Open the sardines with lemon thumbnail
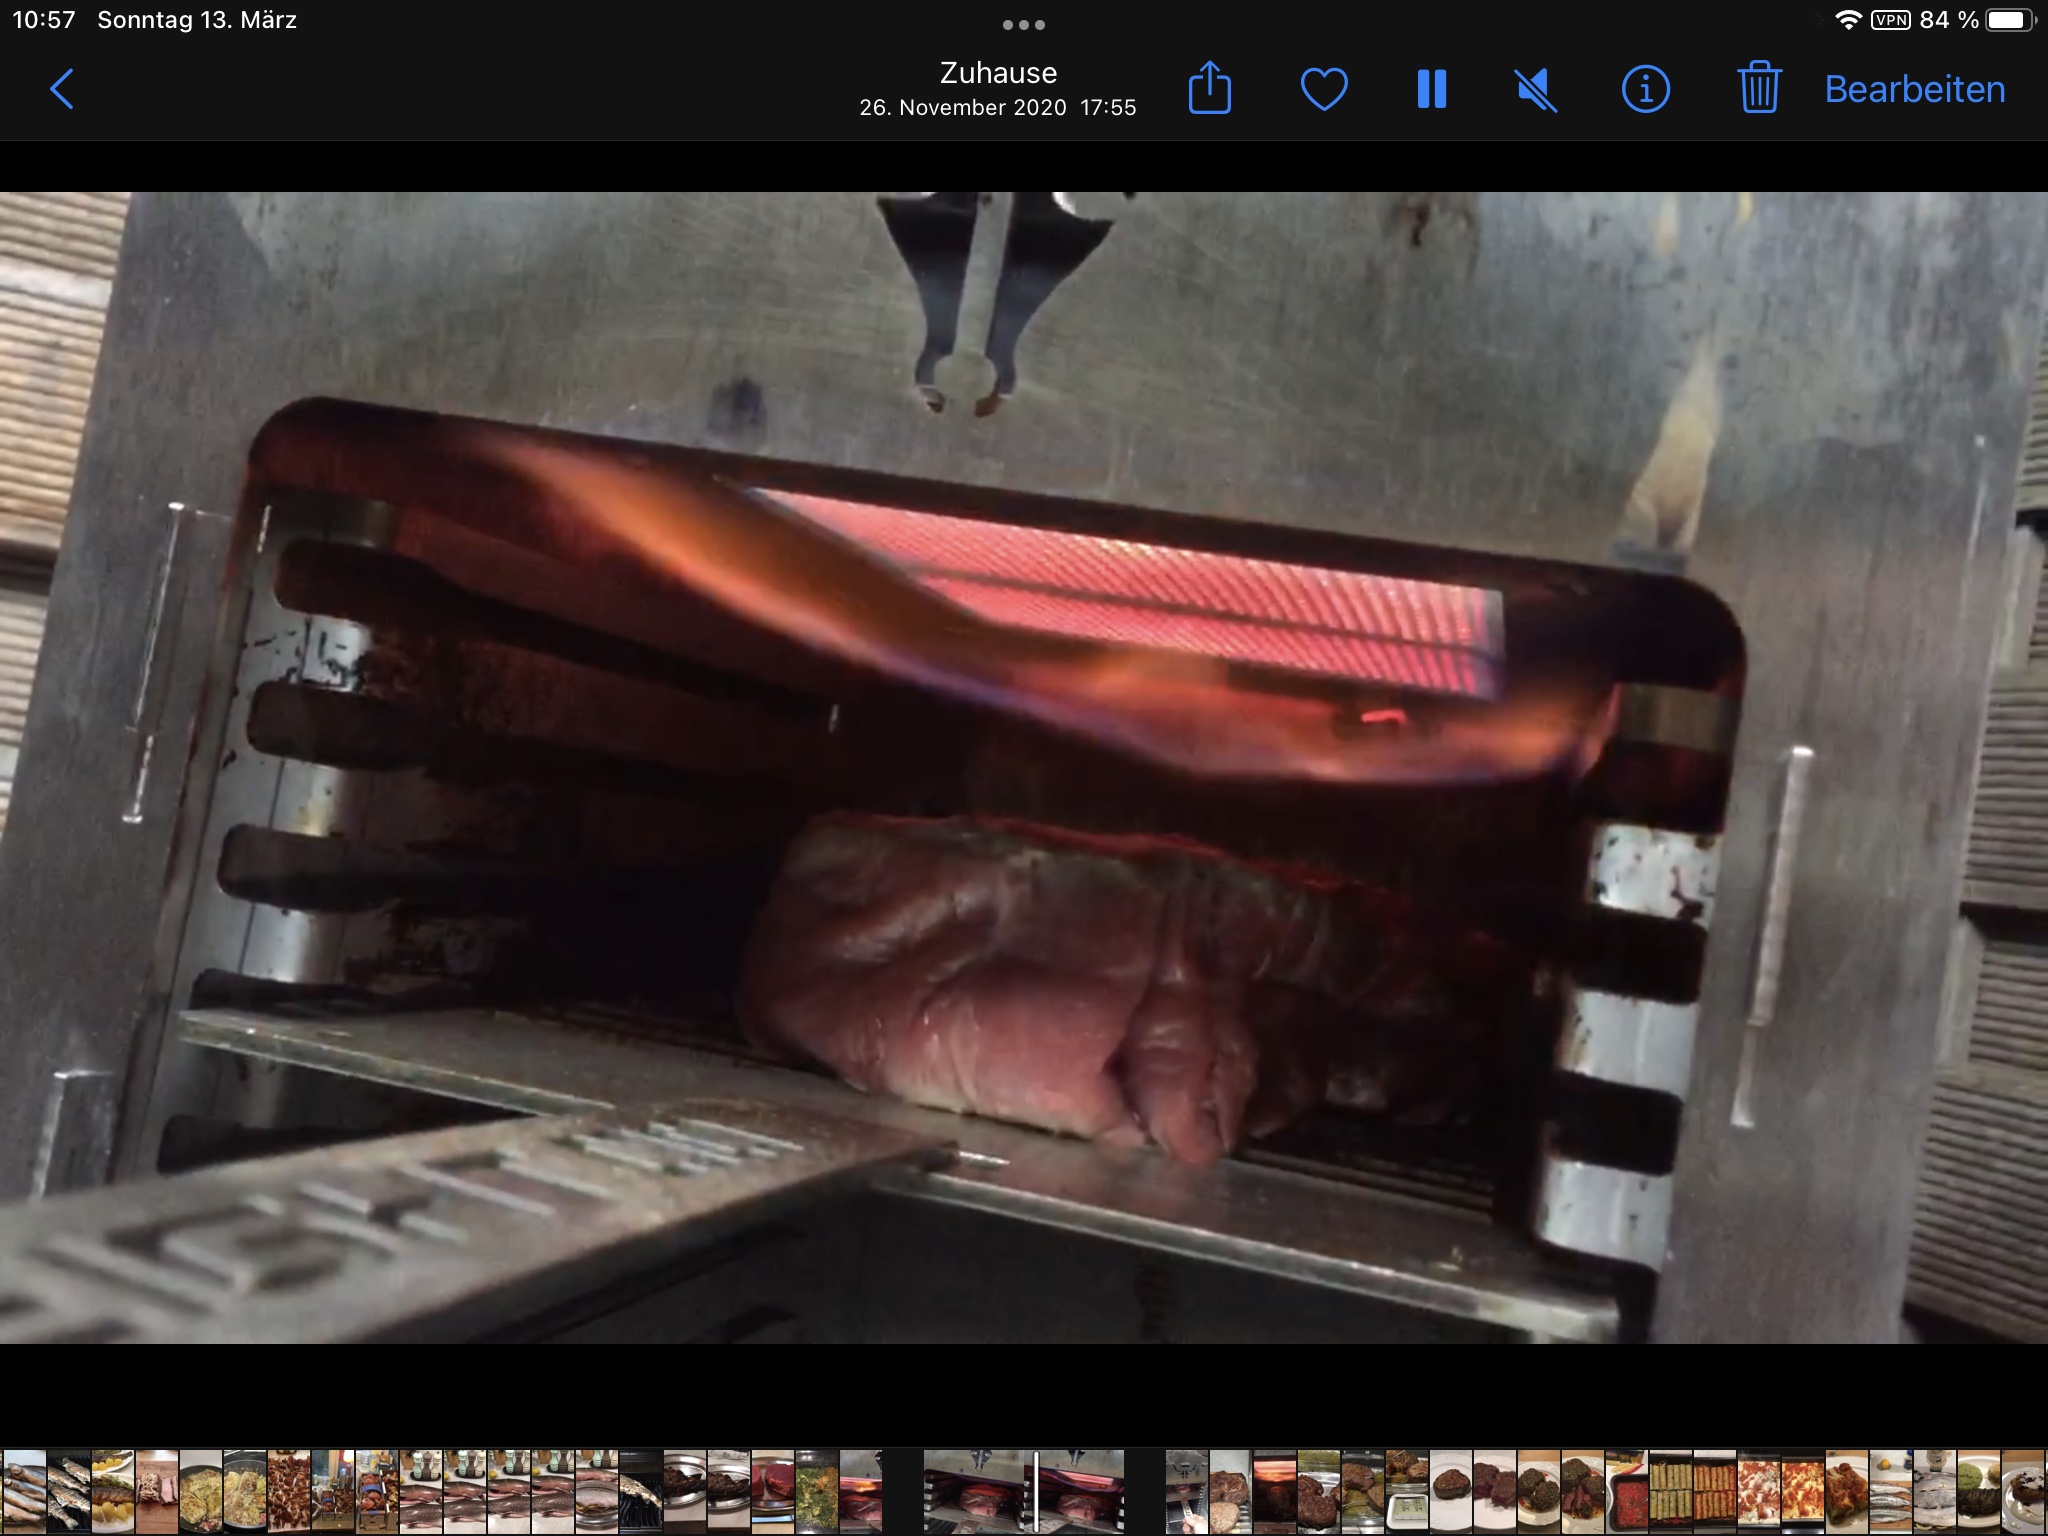Screen dimensions: 2048x1536 coord(1891,1491)
